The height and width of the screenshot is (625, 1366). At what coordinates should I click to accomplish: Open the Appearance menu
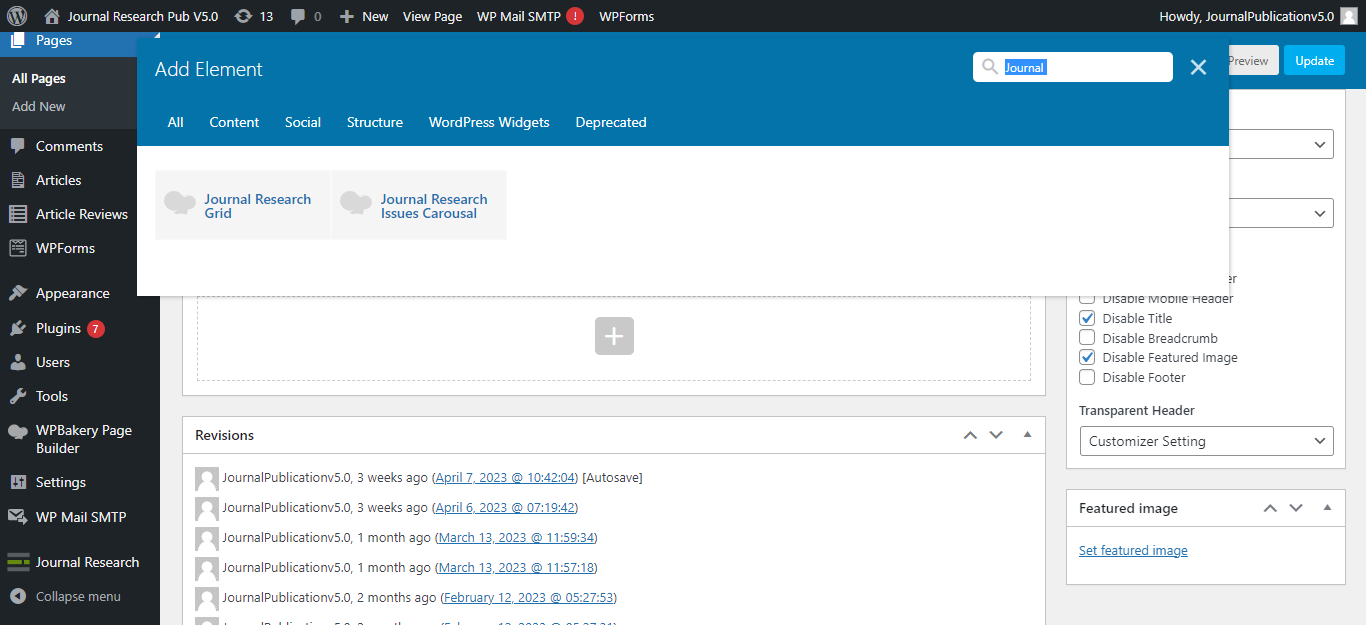click(72, 293)
